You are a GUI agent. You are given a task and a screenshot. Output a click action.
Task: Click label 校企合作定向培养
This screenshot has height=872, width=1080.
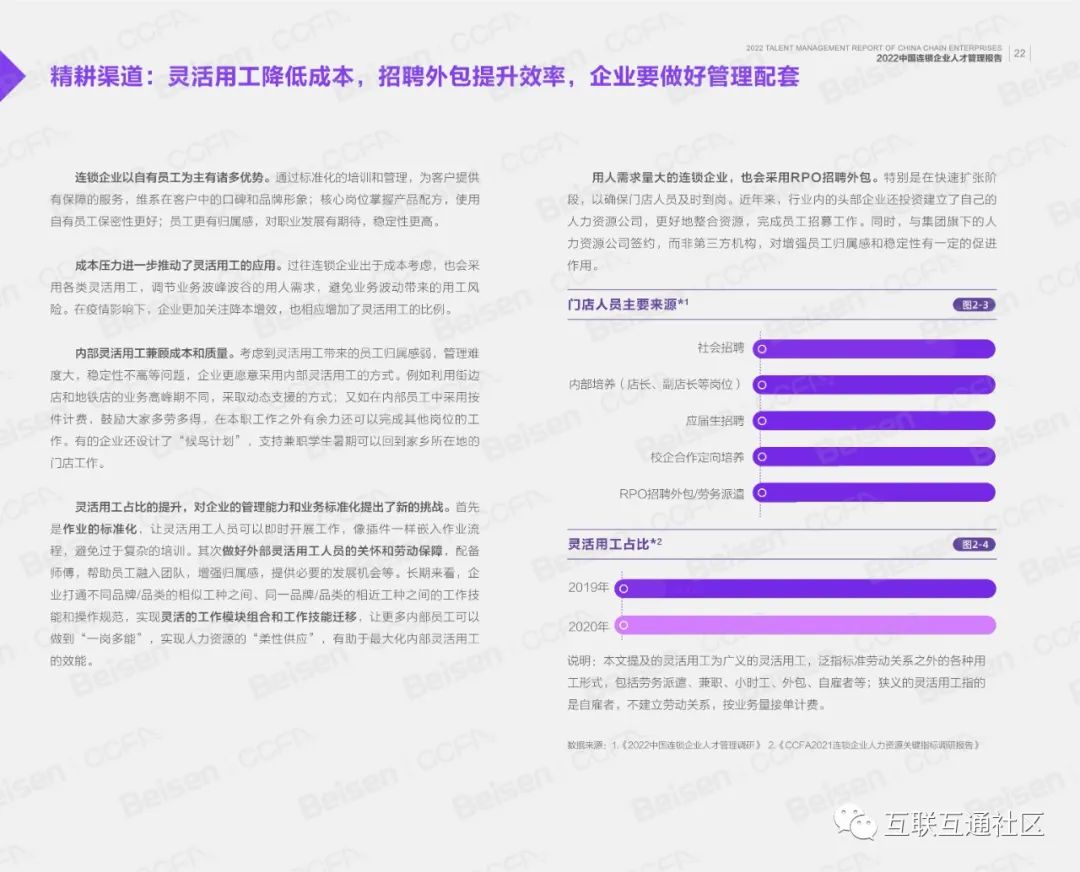(697, 457)
